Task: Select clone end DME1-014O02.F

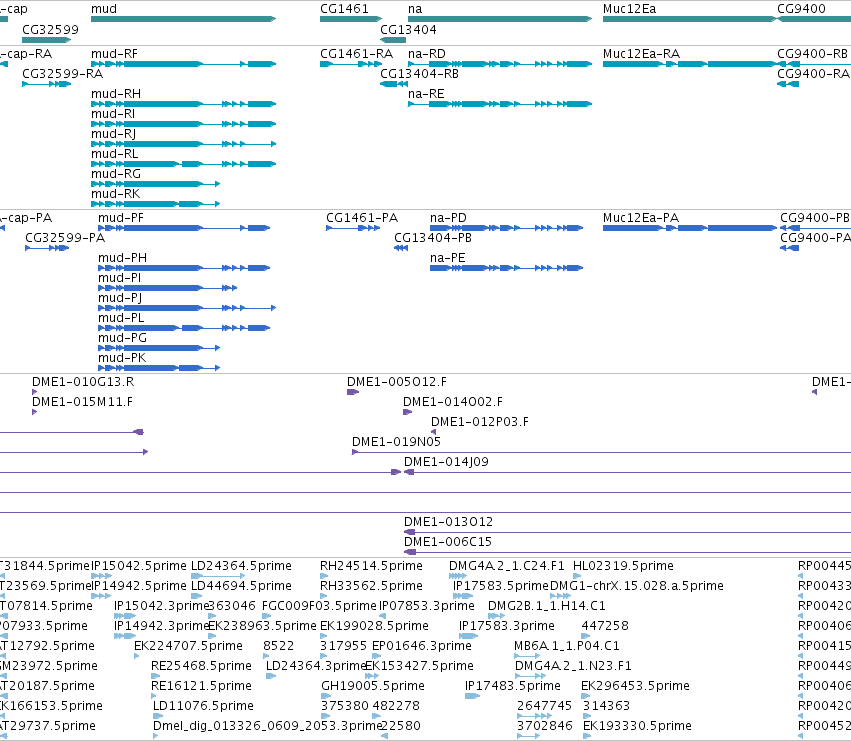Action: tap(408, 412)
